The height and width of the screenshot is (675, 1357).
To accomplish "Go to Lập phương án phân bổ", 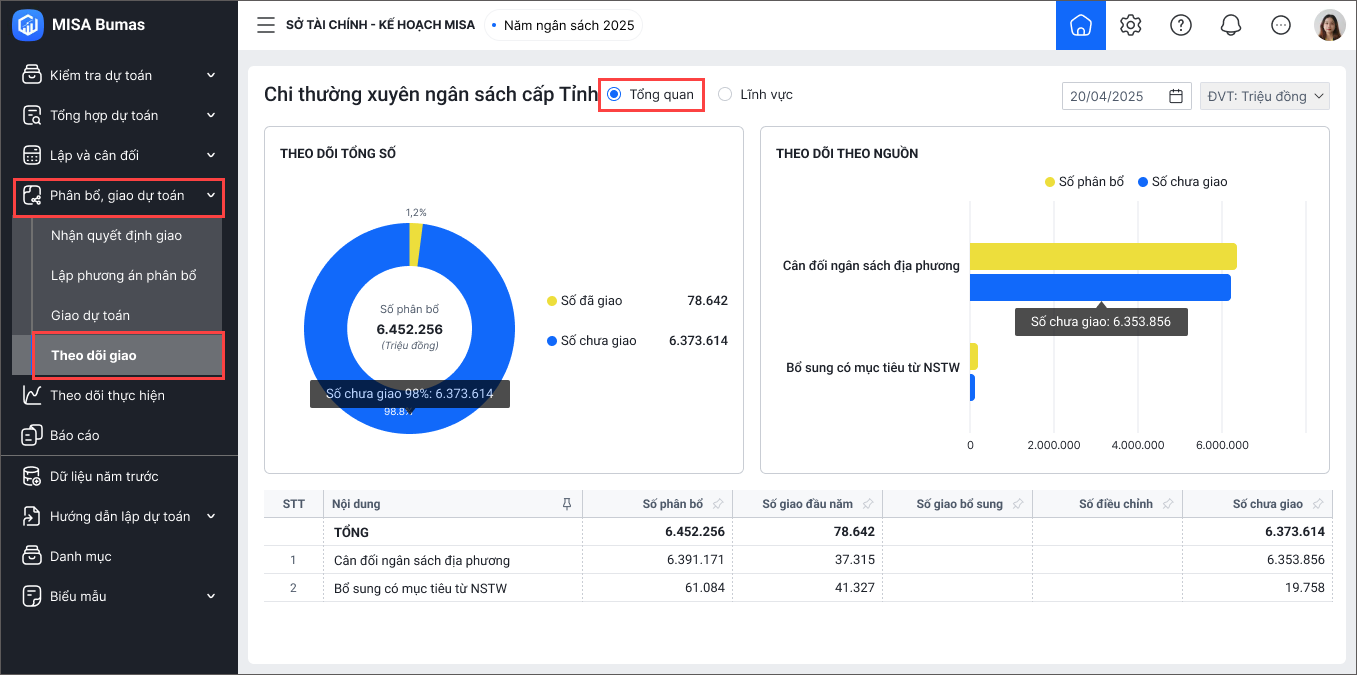I will point(123,275).
